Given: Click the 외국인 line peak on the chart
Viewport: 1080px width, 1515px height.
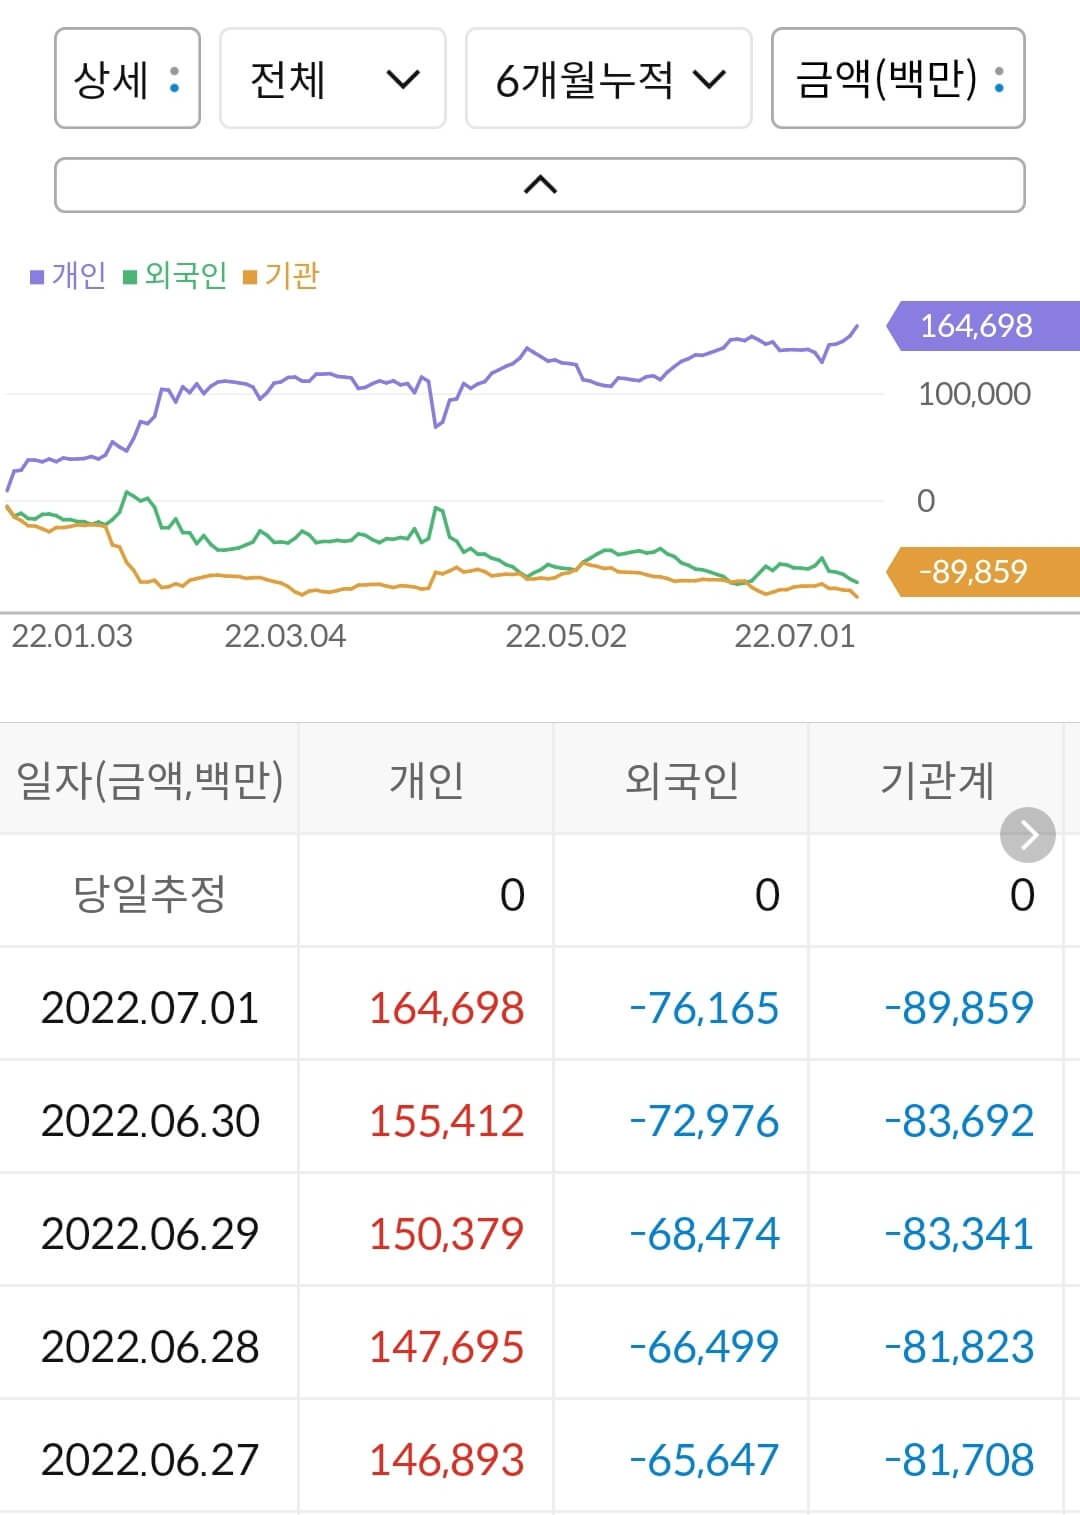Looking at the screenshot, I should click(125, 491).
